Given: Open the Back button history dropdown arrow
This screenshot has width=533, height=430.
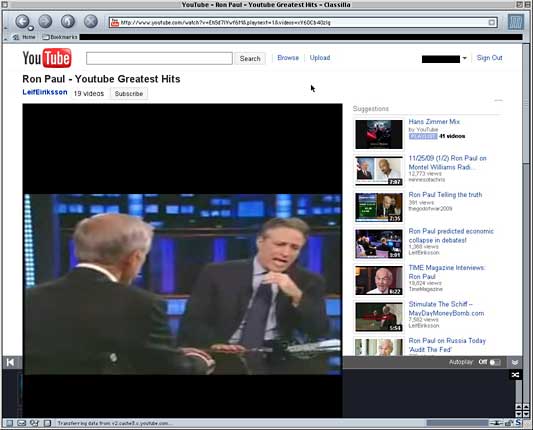Looking at the screenshot, I should [31, 28].
